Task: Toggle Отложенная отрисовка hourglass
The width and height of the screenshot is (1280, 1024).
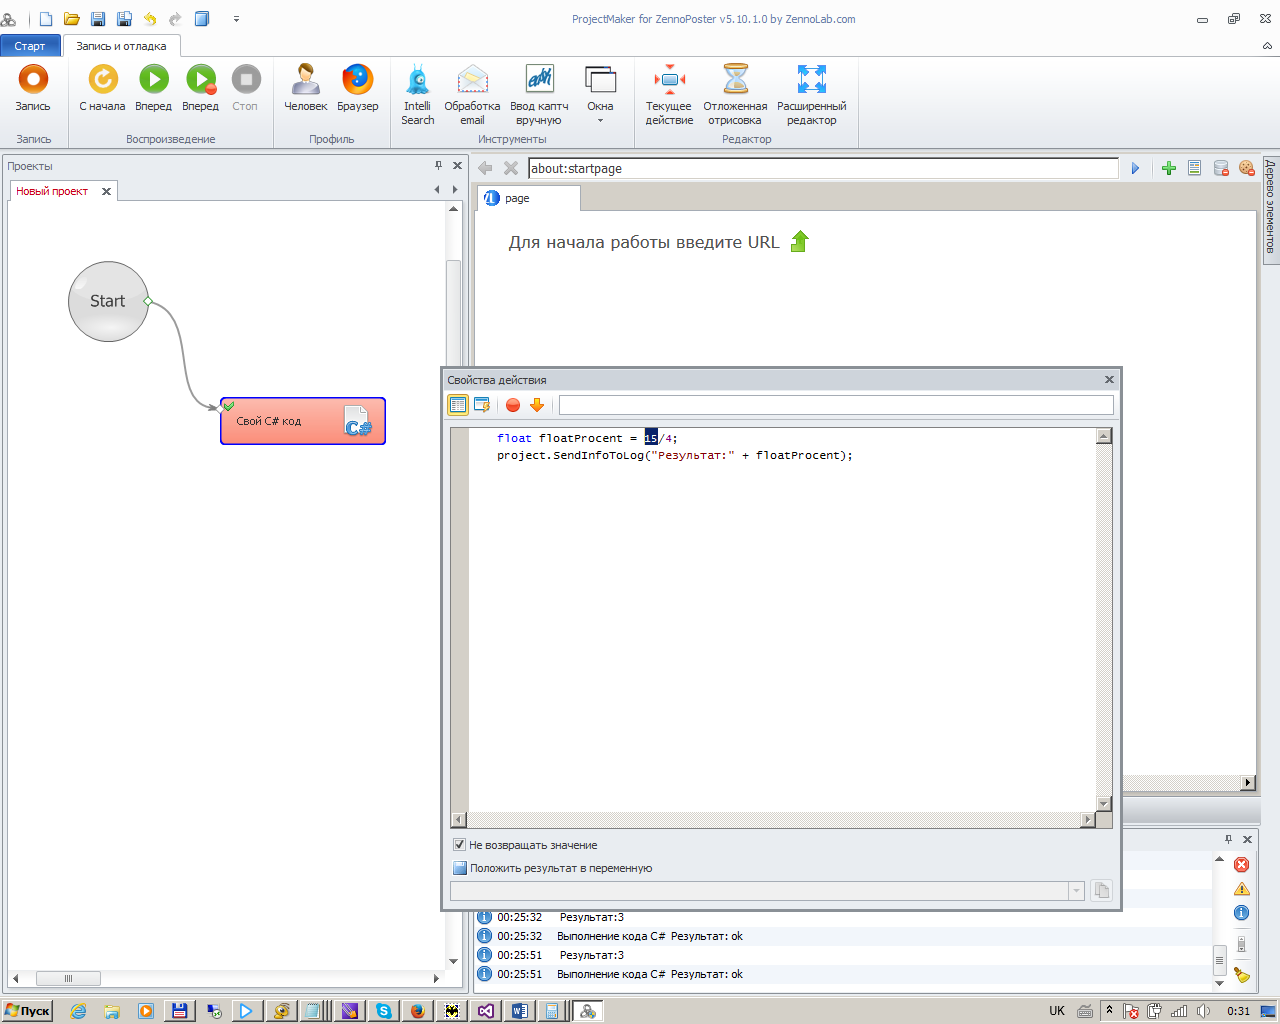Action: pos(735,95)
